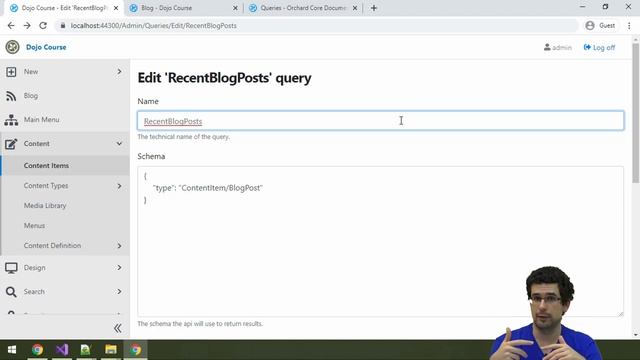640x360 pixels.
Task: Open Chrome three-dot menu
Action: pyautogui.click(x=629, y=25)
